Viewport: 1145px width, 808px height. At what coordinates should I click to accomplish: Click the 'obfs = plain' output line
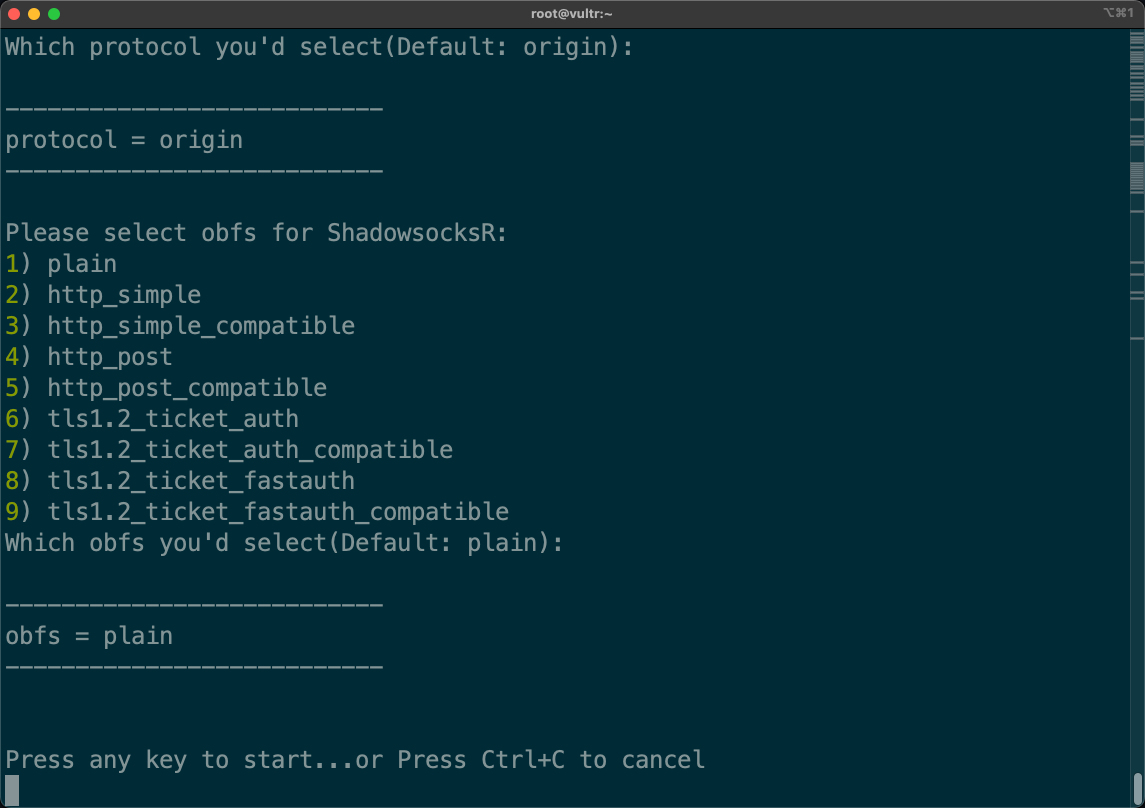click(x=89, y=636)
